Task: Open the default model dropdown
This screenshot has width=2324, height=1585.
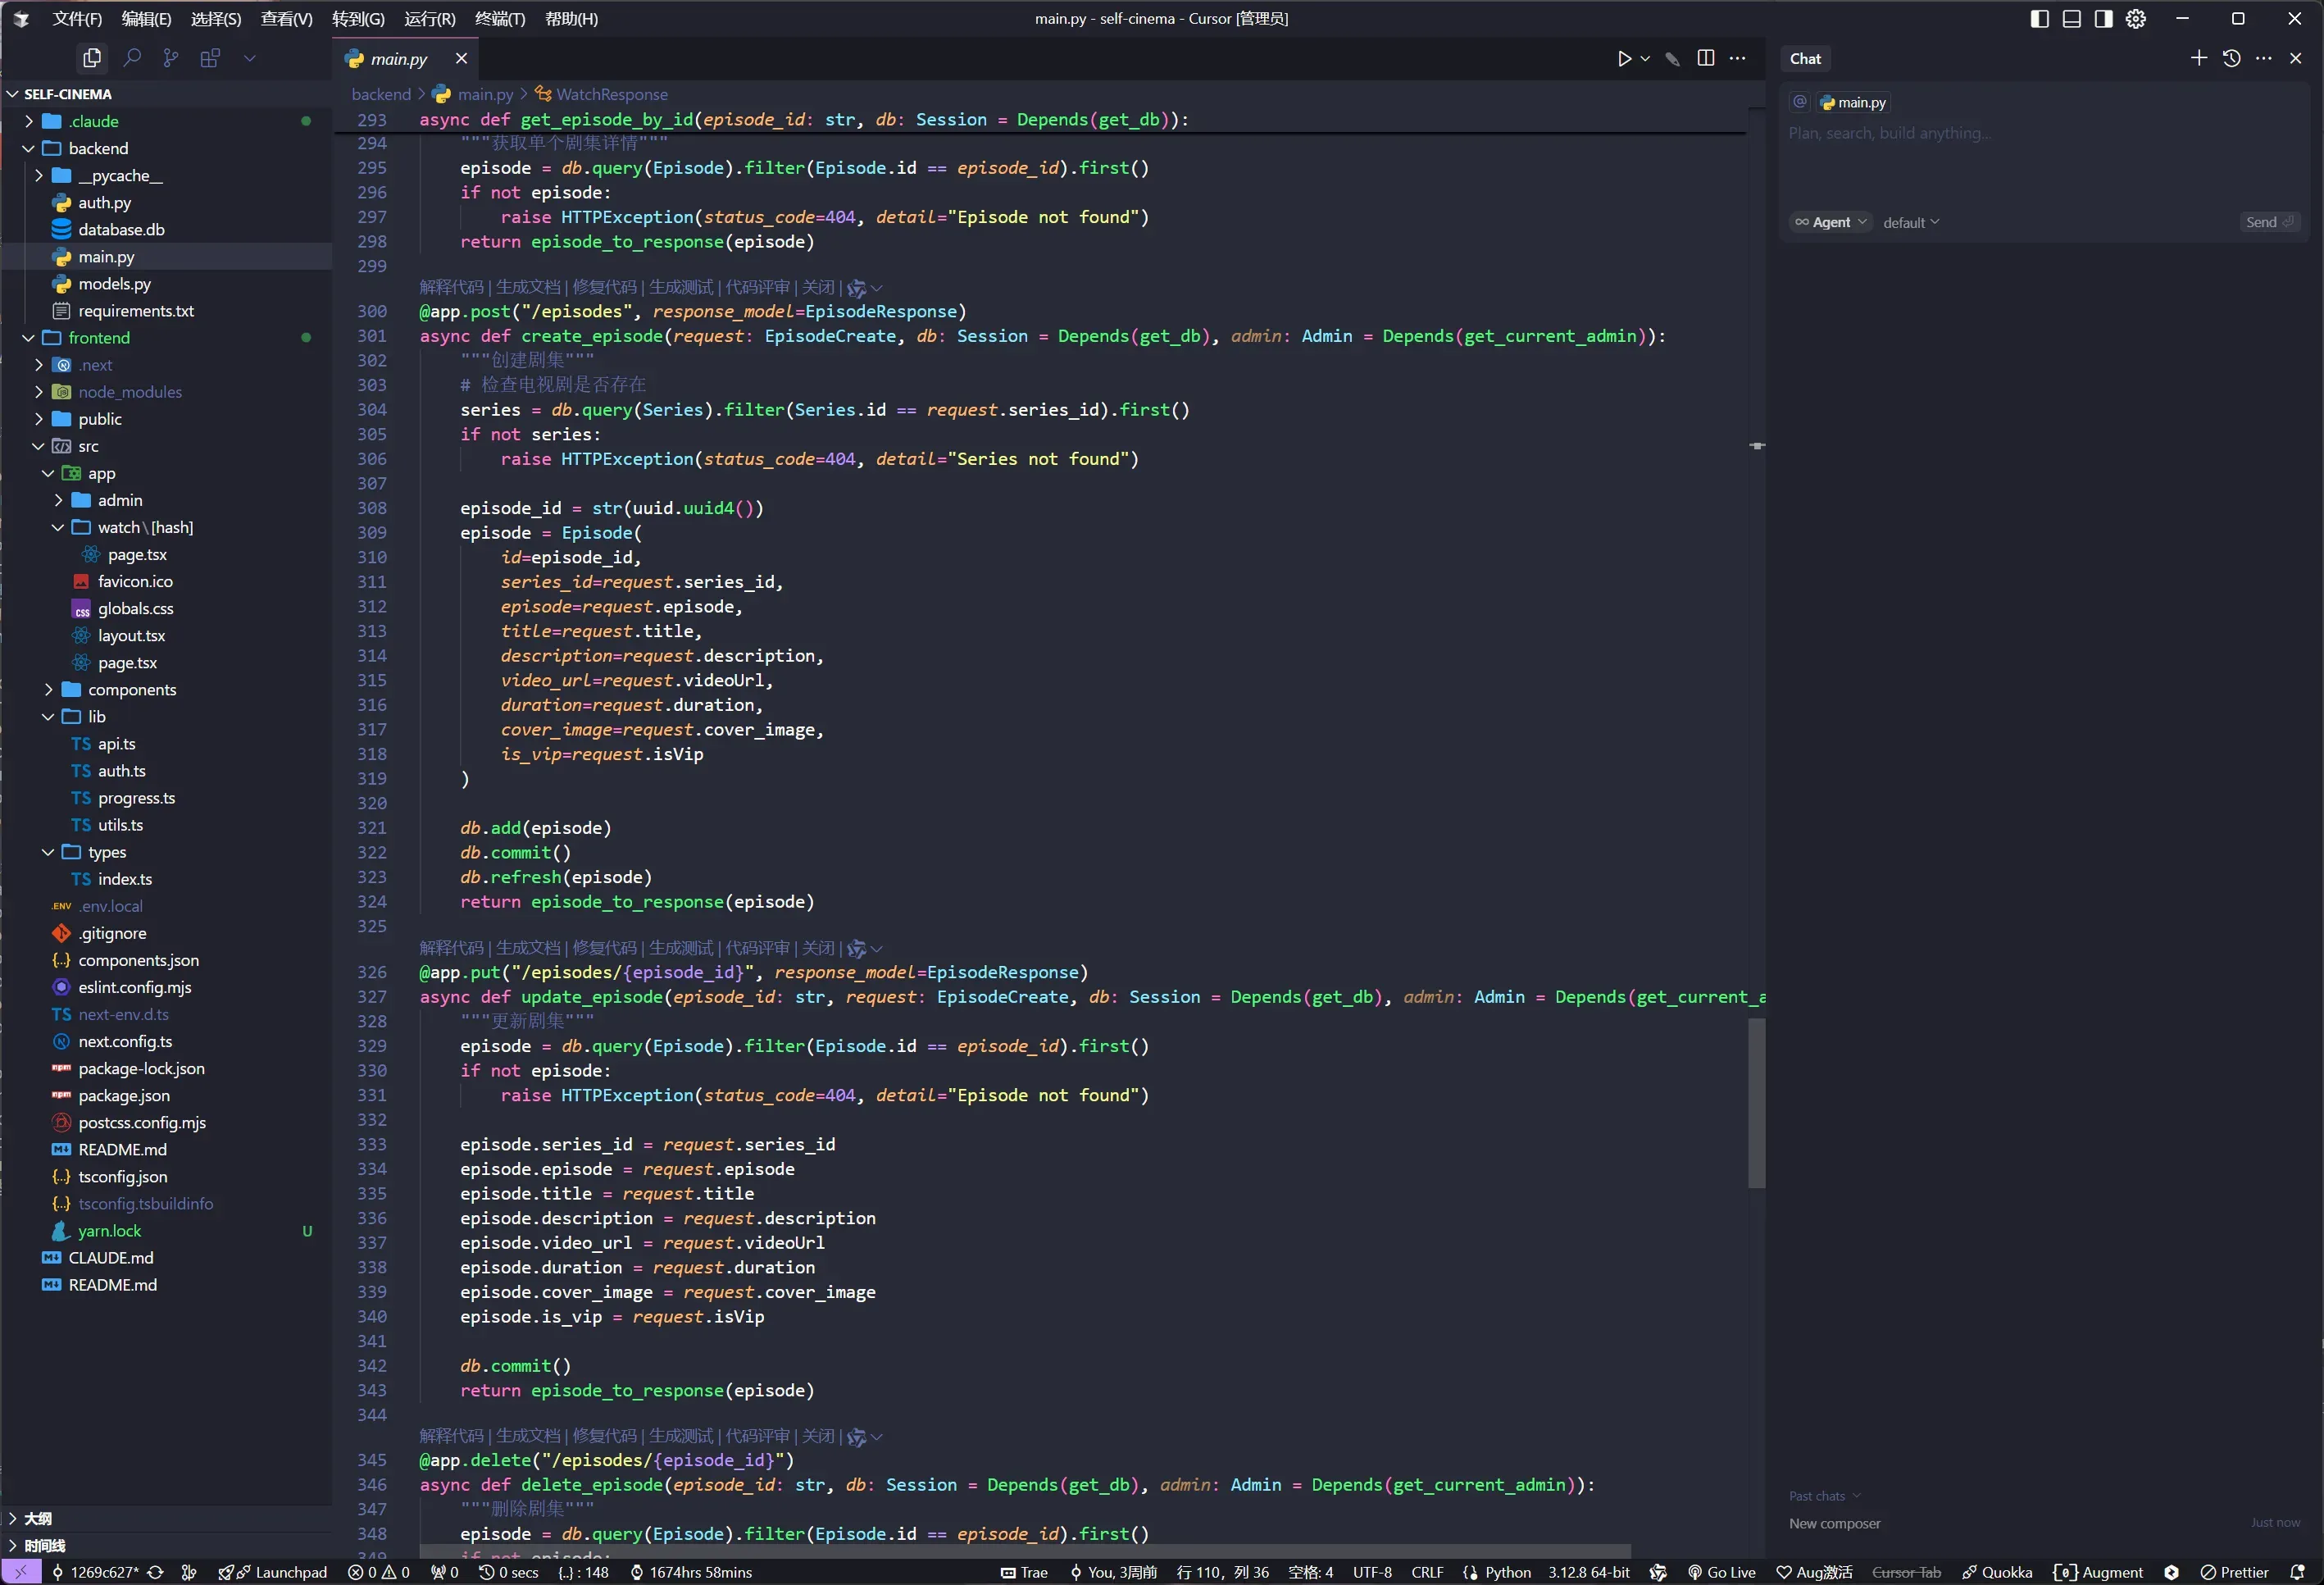Action: pyautogui.click(x=1910, y=222)
